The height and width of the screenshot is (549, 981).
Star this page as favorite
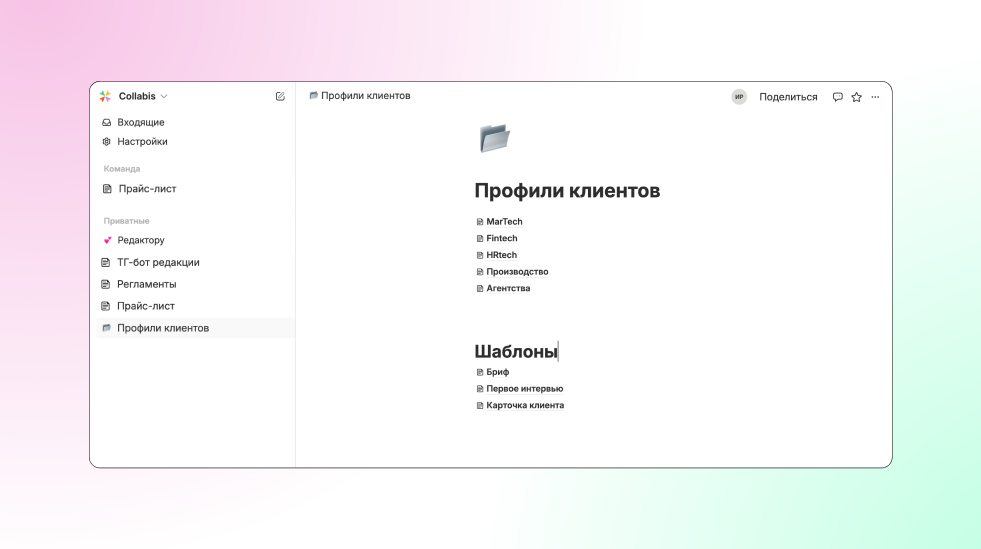point(857,97)
